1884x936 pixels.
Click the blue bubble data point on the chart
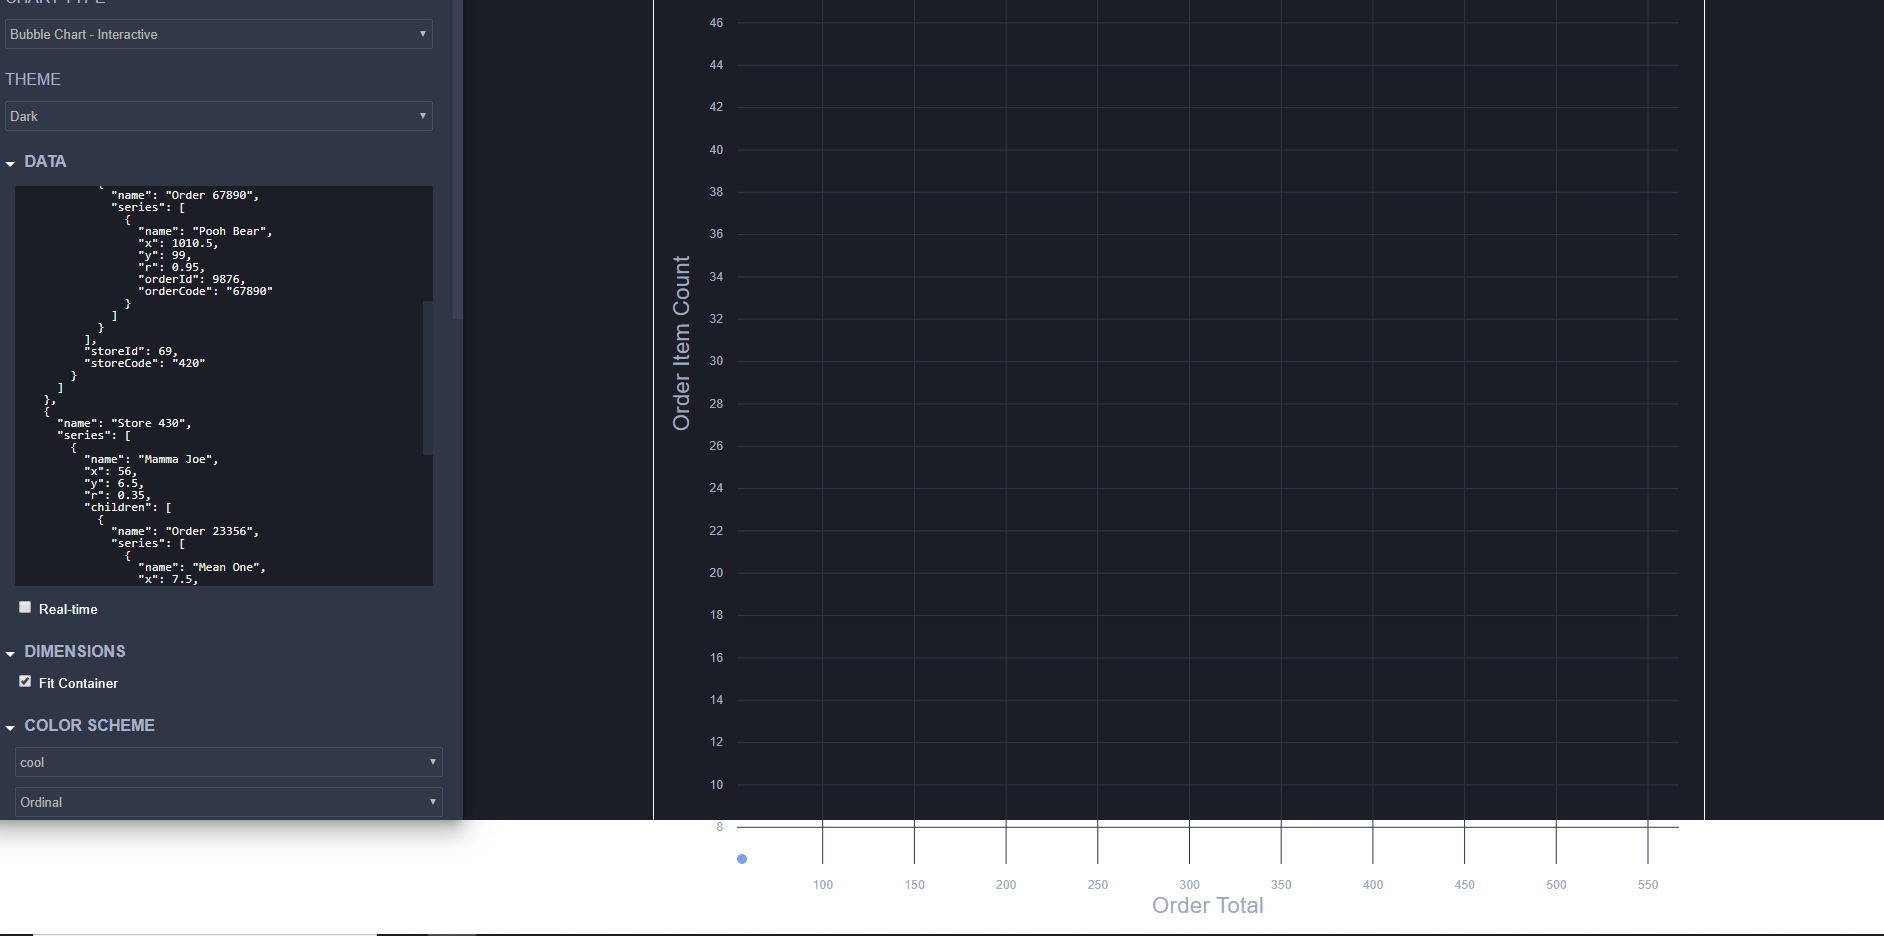(741, 858)
